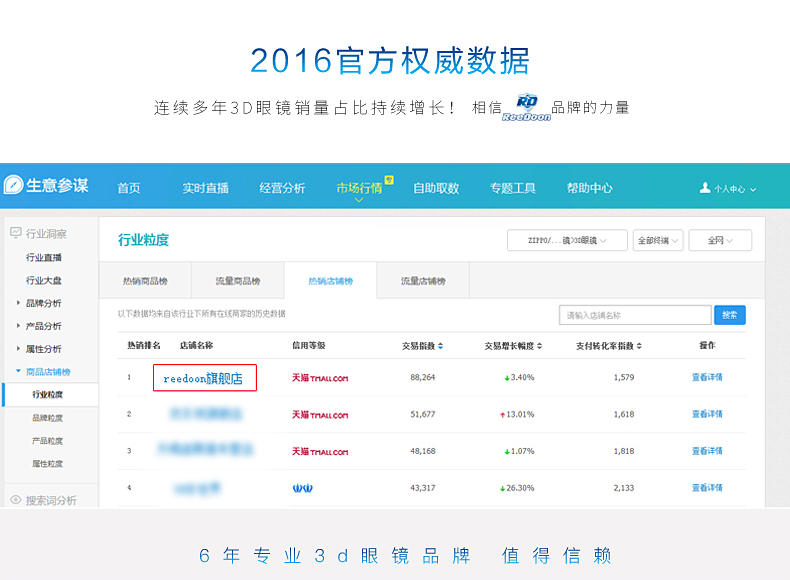The width and height of the screenshot is (790, 580).
Task: Switch to the 流量店铺榜 tab
Action: [x=423, y=281]
